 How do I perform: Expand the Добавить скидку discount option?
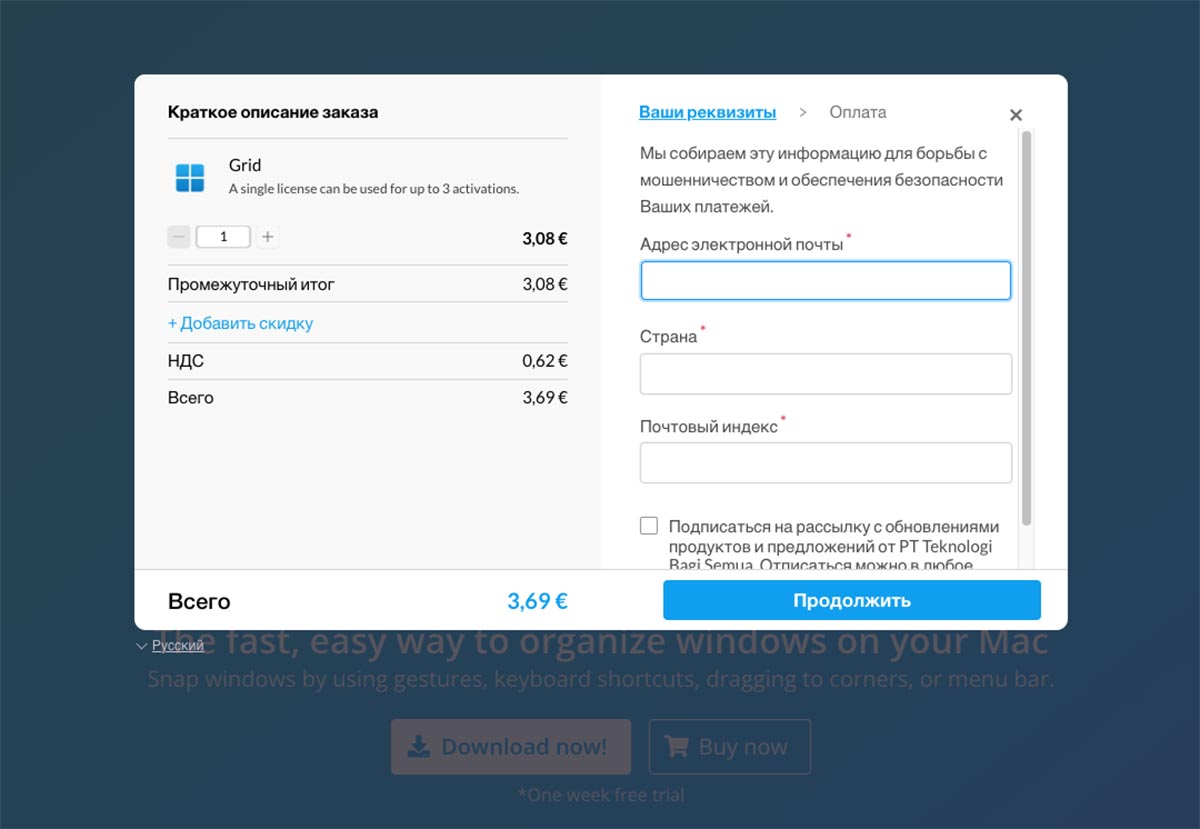tap(240, 323)
